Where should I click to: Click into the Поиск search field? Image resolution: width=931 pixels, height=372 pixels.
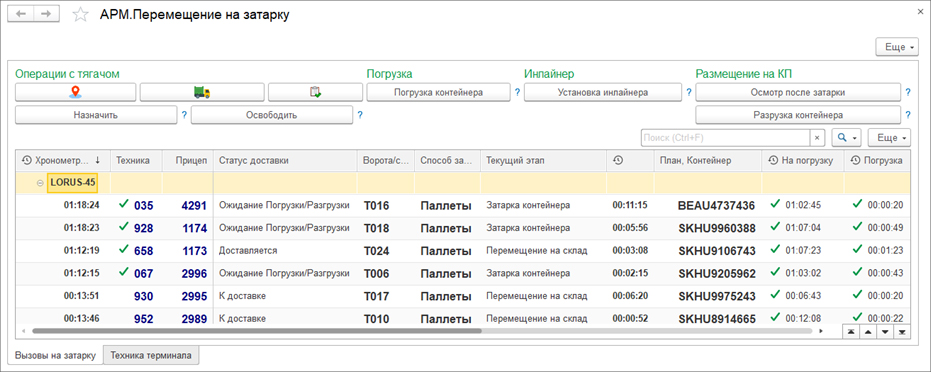[x=726, y=138]
